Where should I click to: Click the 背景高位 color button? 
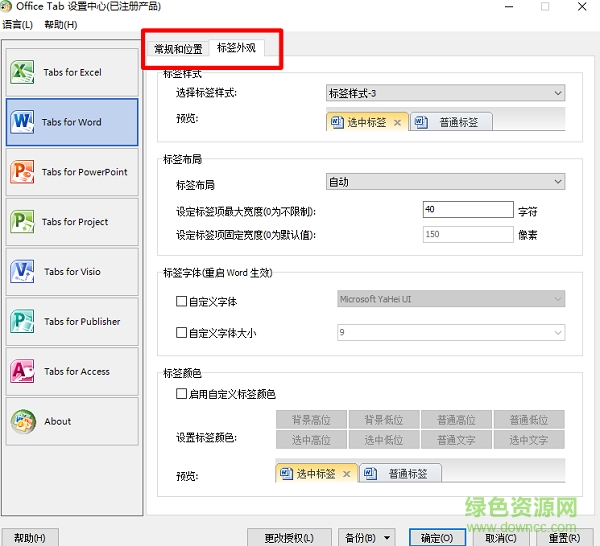tap(311, 420)
